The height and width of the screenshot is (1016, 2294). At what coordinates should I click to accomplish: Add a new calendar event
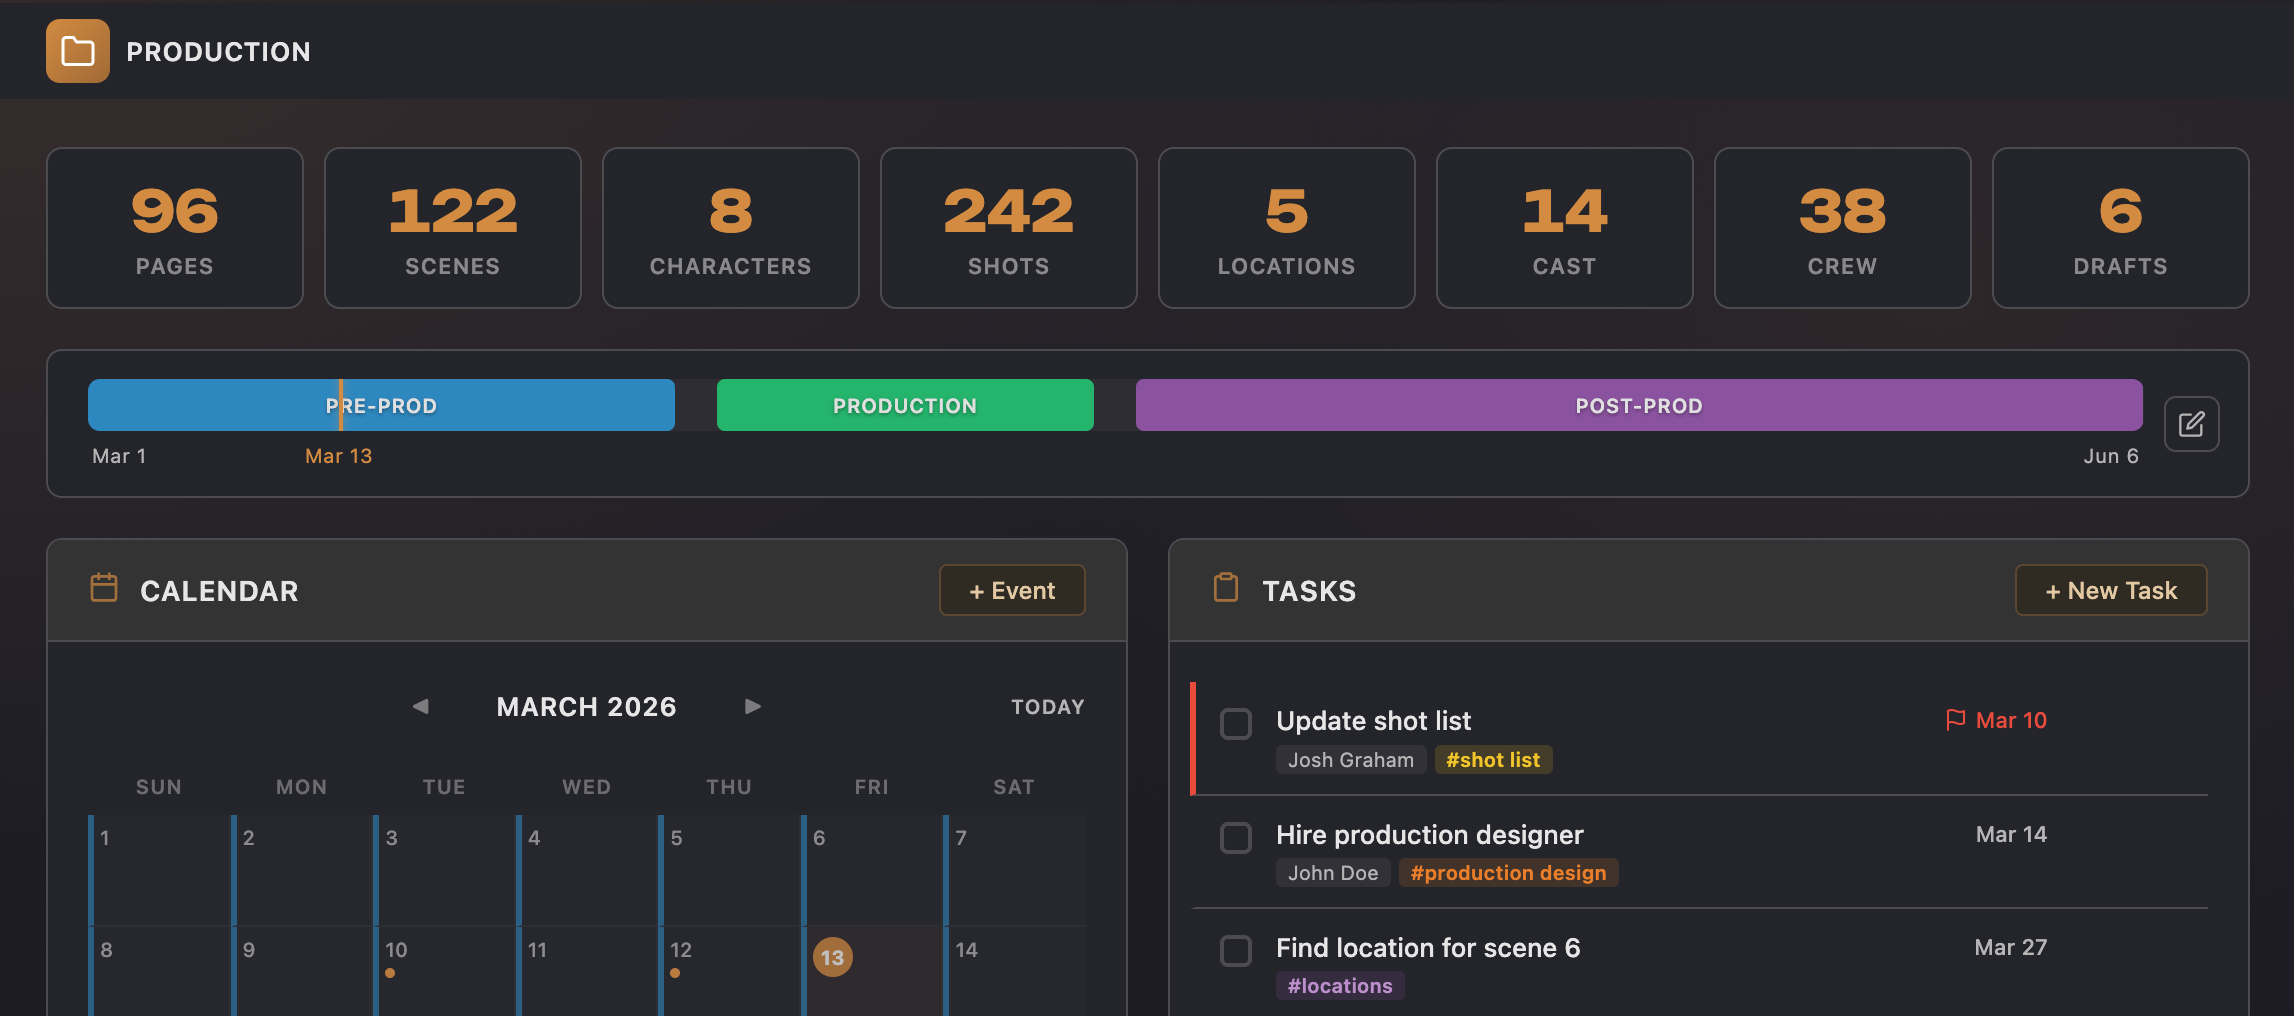tap(1011, 590)
